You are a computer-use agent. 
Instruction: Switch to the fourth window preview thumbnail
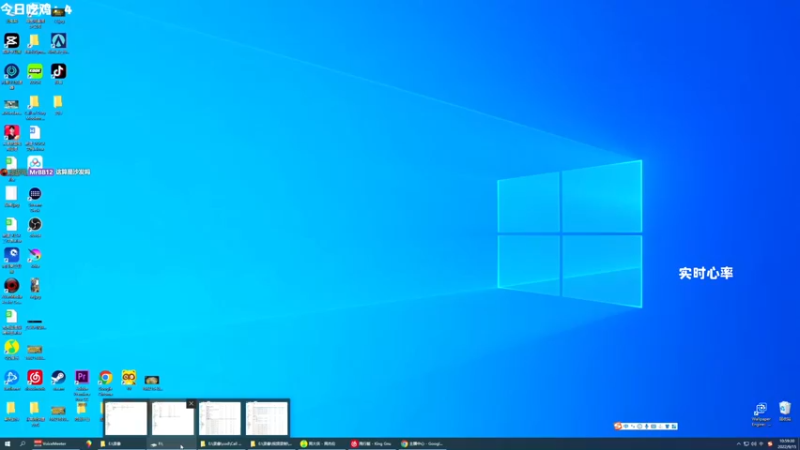click(267, 418)
